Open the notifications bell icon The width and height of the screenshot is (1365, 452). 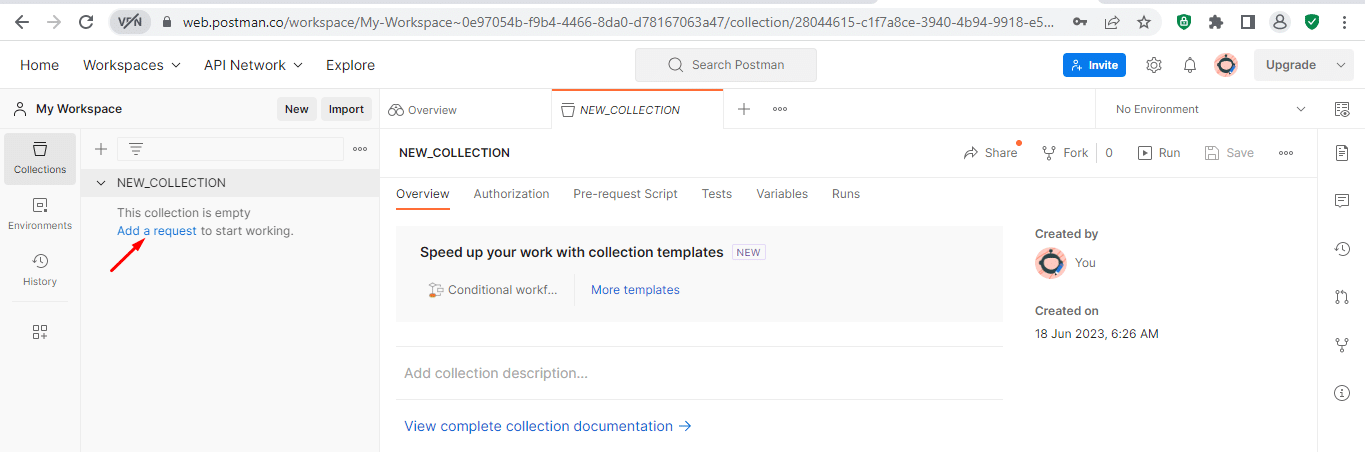pos(1190,65)
